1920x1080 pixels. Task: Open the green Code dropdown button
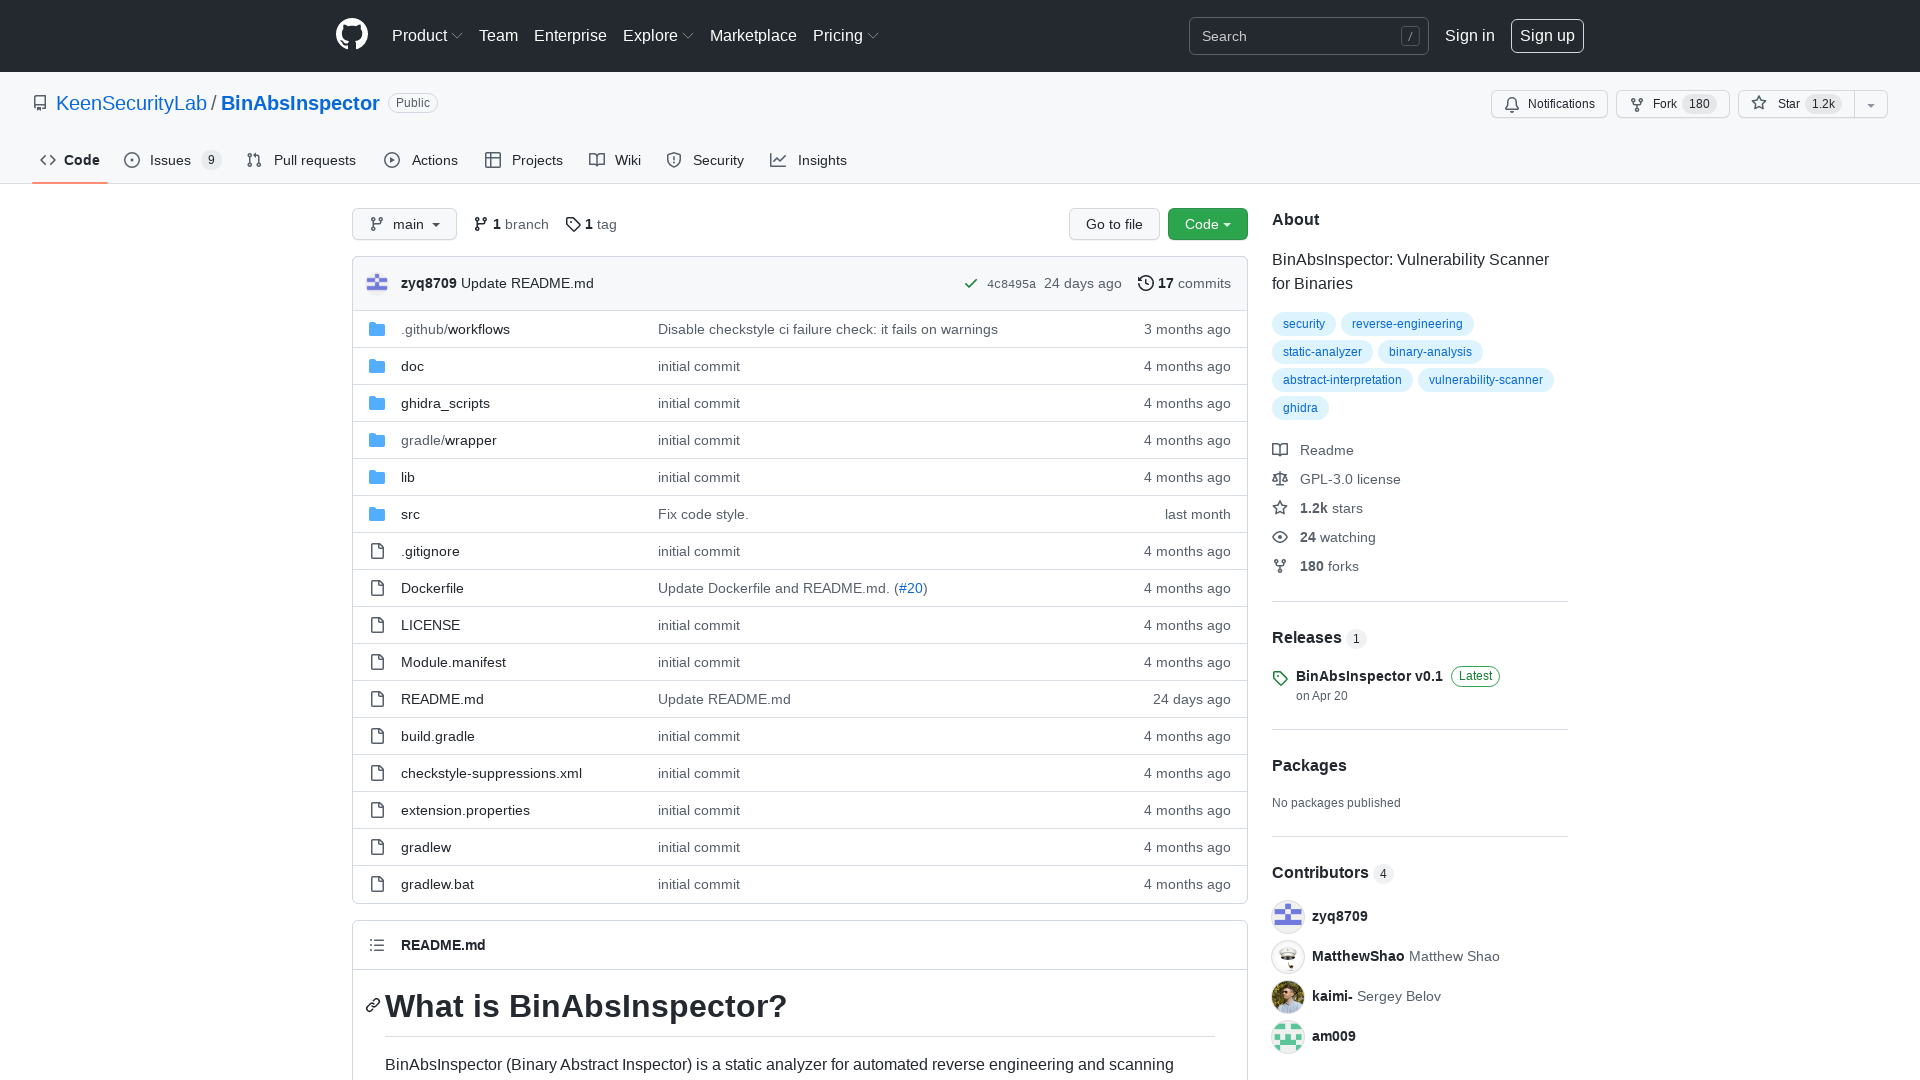pyautogui.click(x=1208, y=224)
